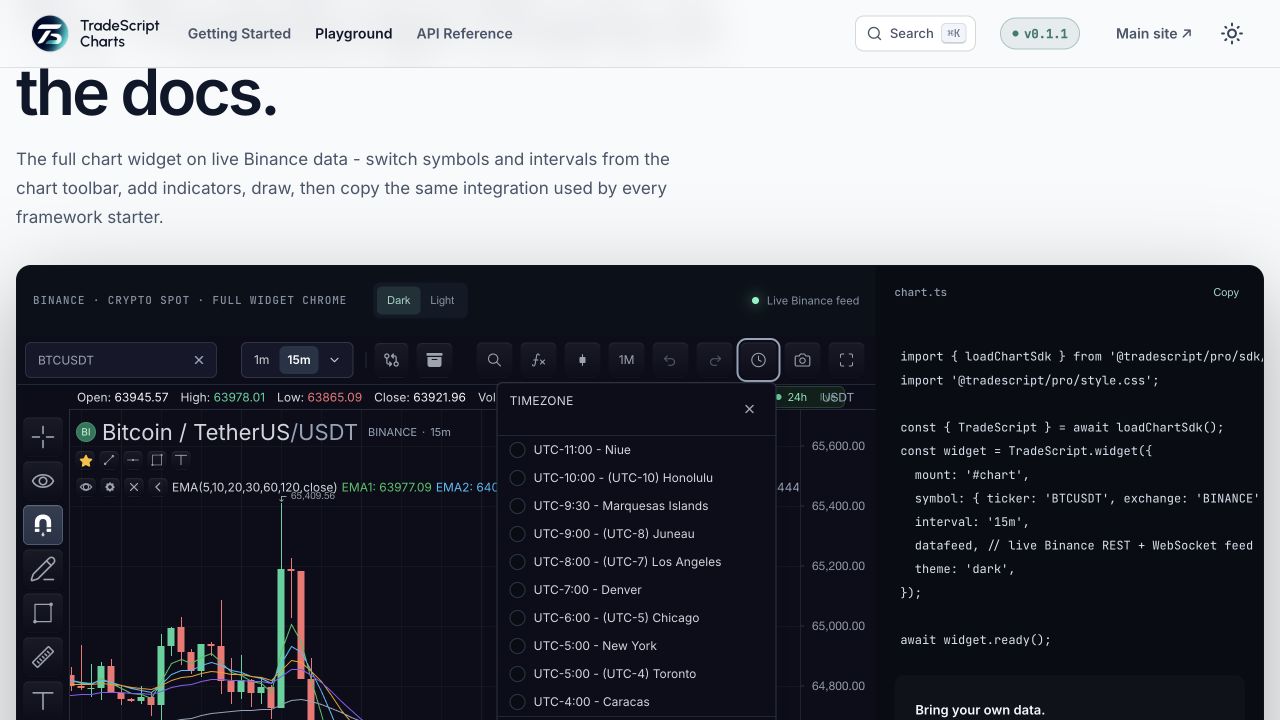The height and width of the screenshot is (720, 1280).
Task: Click the 65,600.00 price axis label
Action: [838, 446]
